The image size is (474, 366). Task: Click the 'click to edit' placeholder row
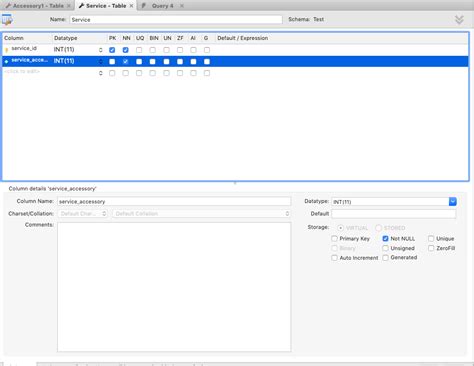[x=22, y=72]
